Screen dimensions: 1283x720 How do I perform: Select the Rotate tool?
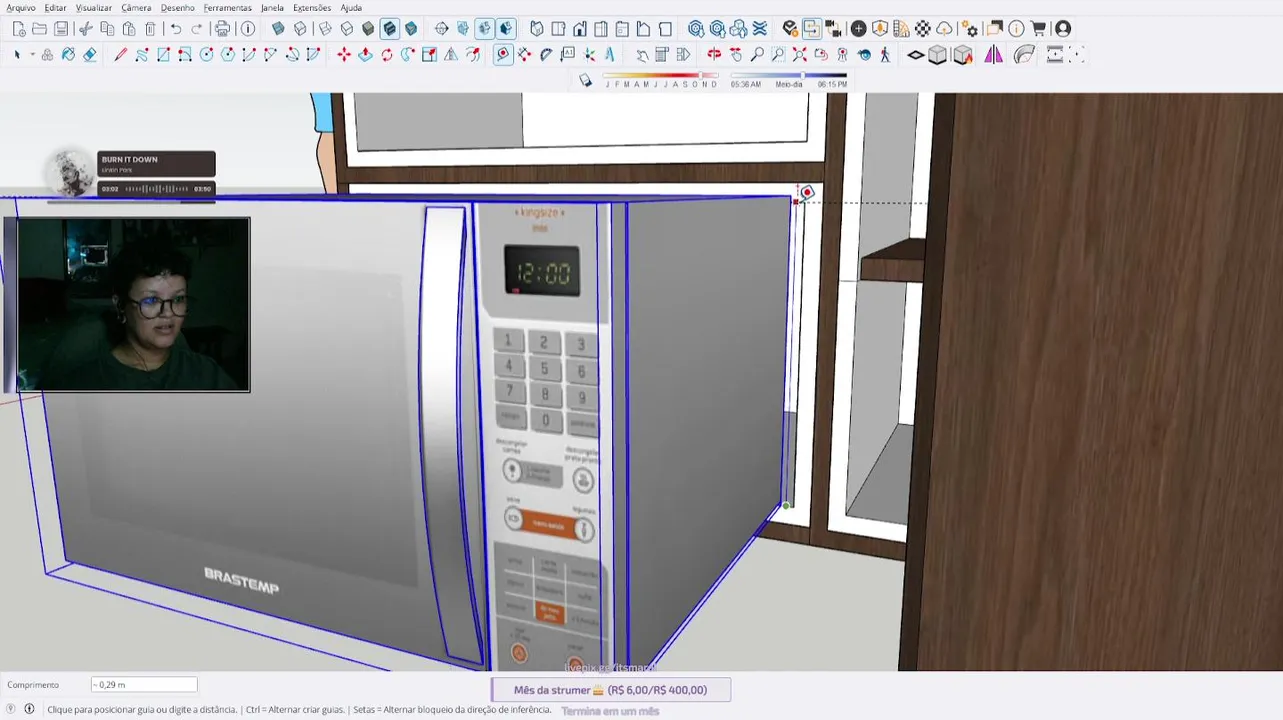click(x=387, y=55)
